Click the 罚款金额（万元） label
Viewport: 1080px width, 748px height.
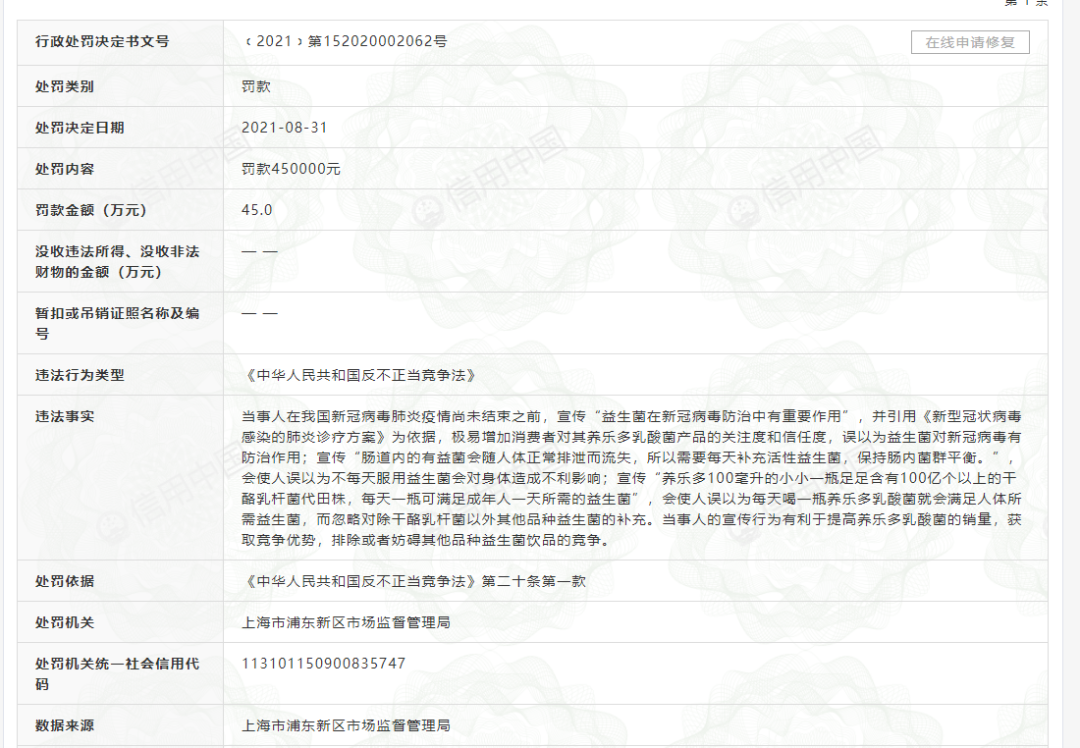point(91,210)
